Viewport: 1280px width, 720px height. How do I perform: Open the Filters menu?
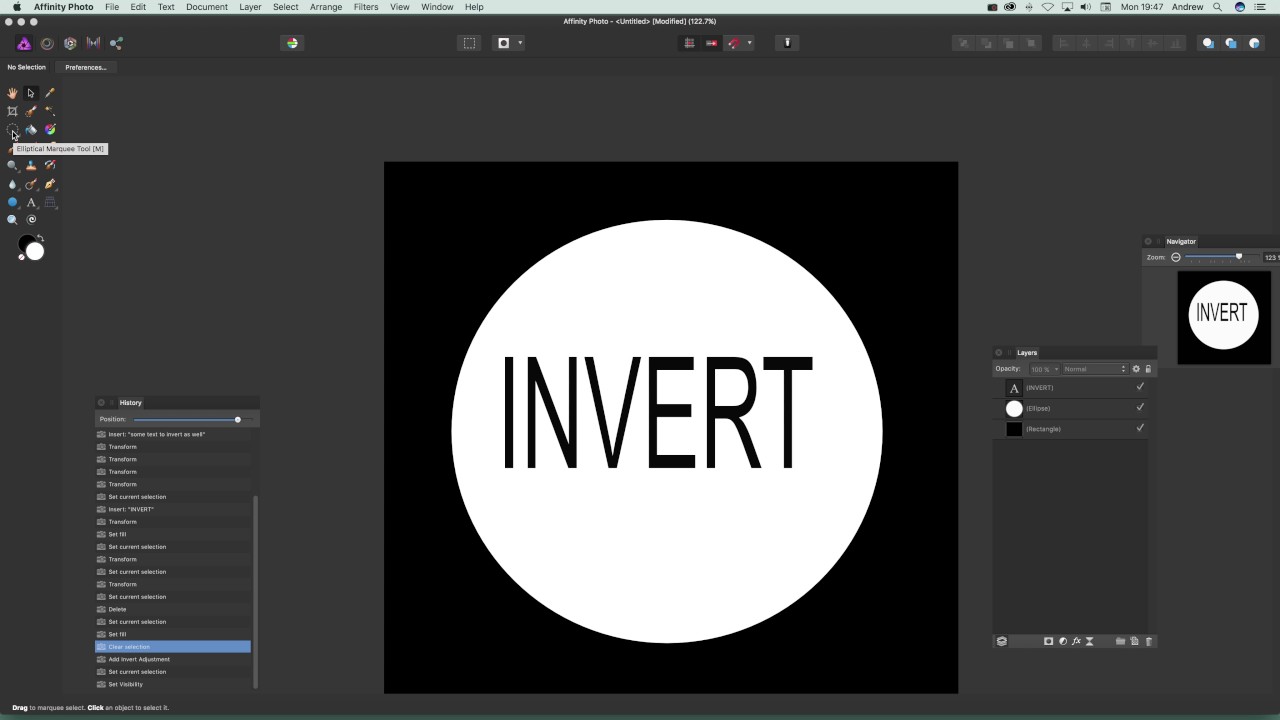366,7
